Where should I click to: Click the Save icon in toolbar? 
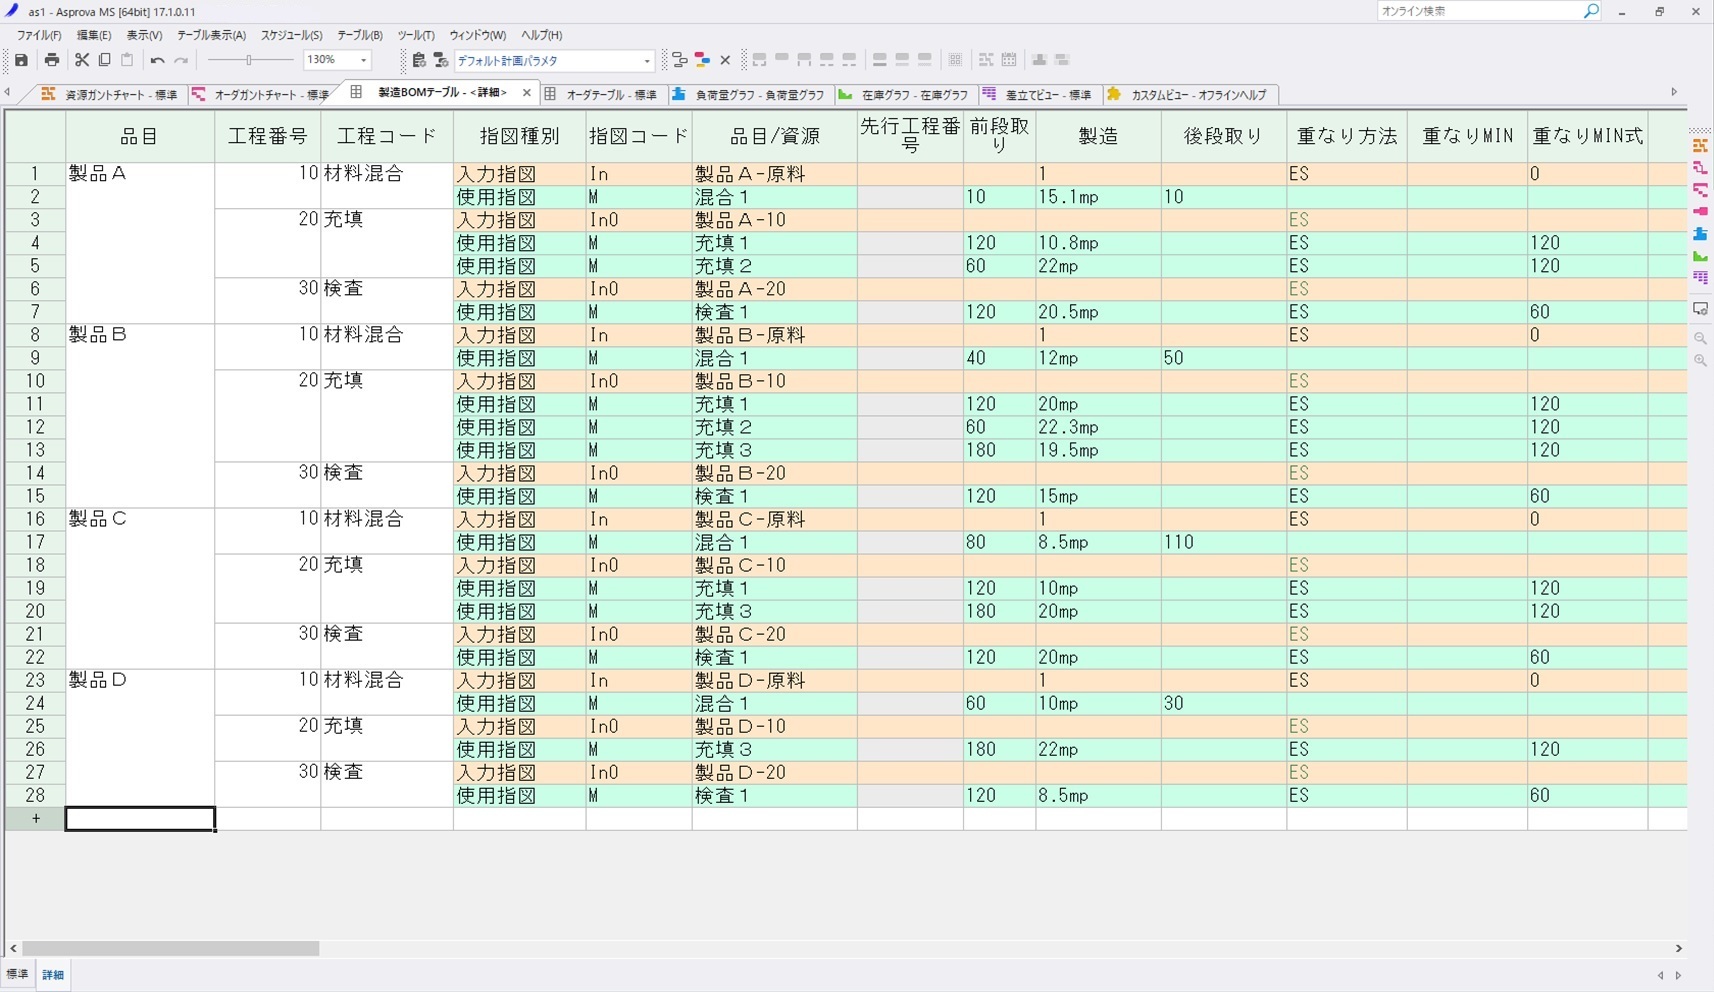(x=21, y=60)
